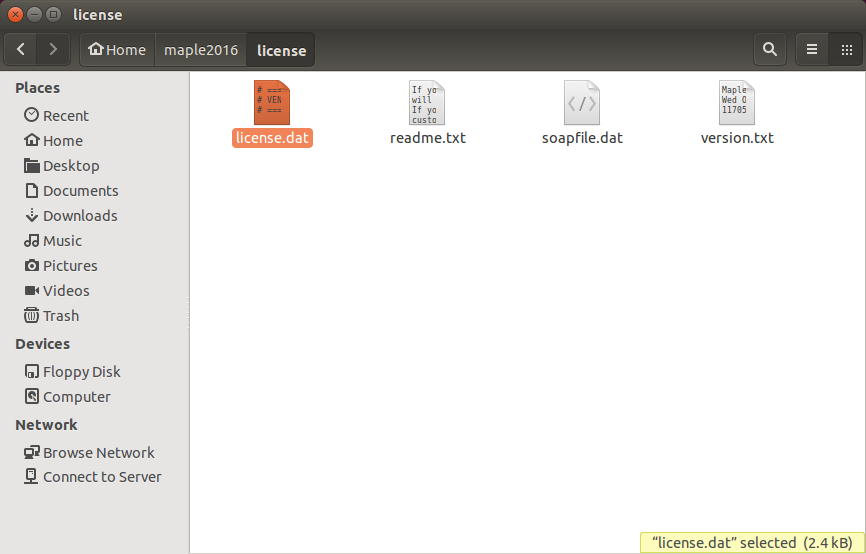Navigate to maple2016 in the path bar
The image size is (866, 554).
coord(201,50)
